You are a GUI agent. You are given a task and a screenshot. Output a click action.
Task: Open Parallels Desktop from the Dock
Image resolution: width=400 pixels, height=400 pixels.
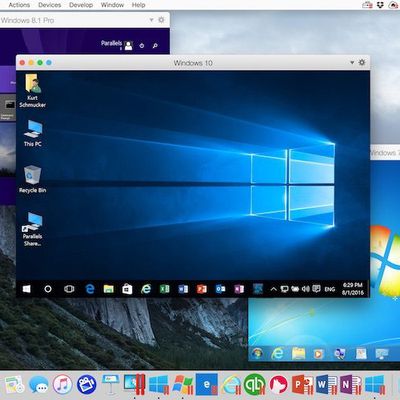click(x=134, y=384)
